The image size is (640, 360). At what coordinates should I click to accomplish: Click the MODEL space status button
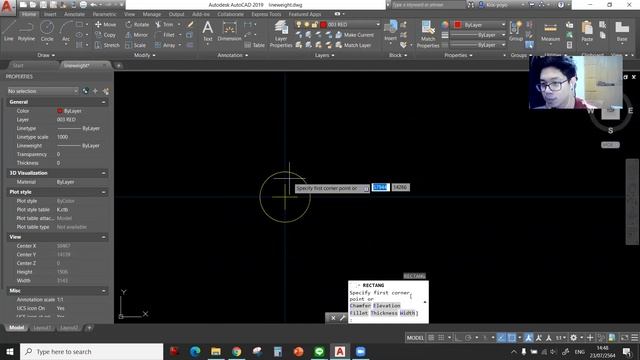pyautogui.click(x=415, y=338)
